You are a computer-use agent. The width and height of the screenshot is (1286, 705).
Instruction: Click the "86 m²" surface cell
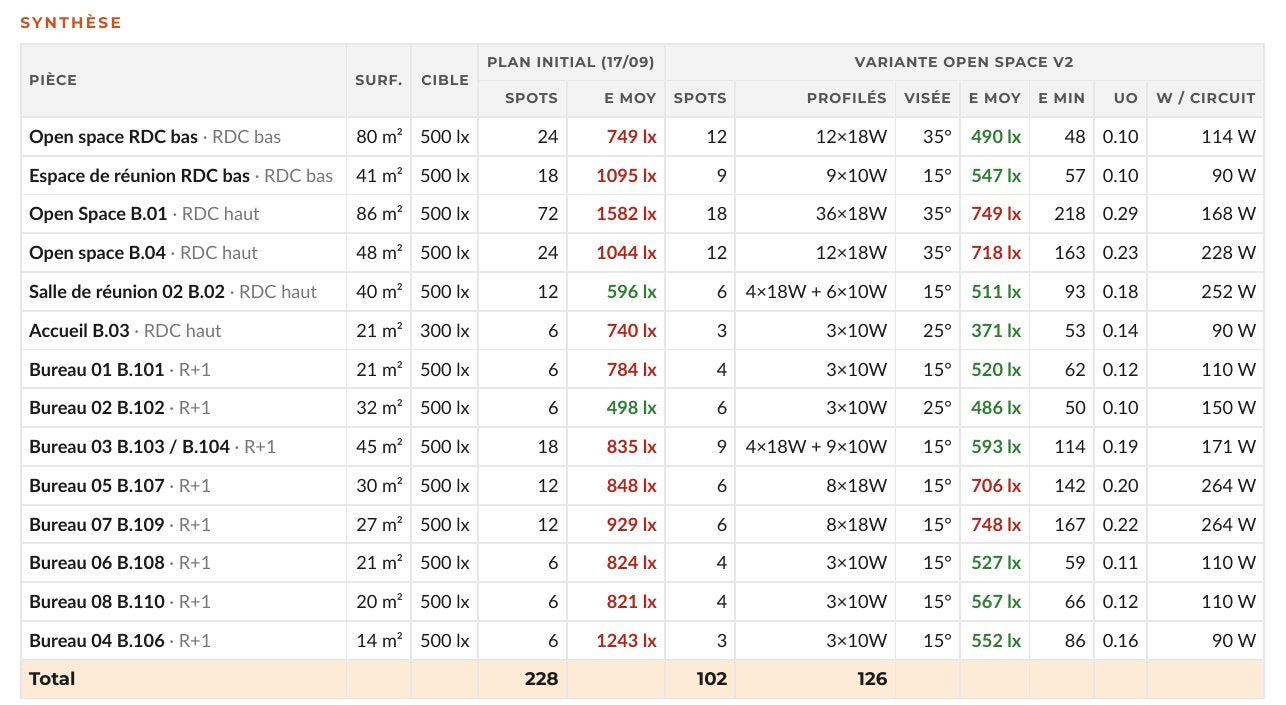pos(379,214)
